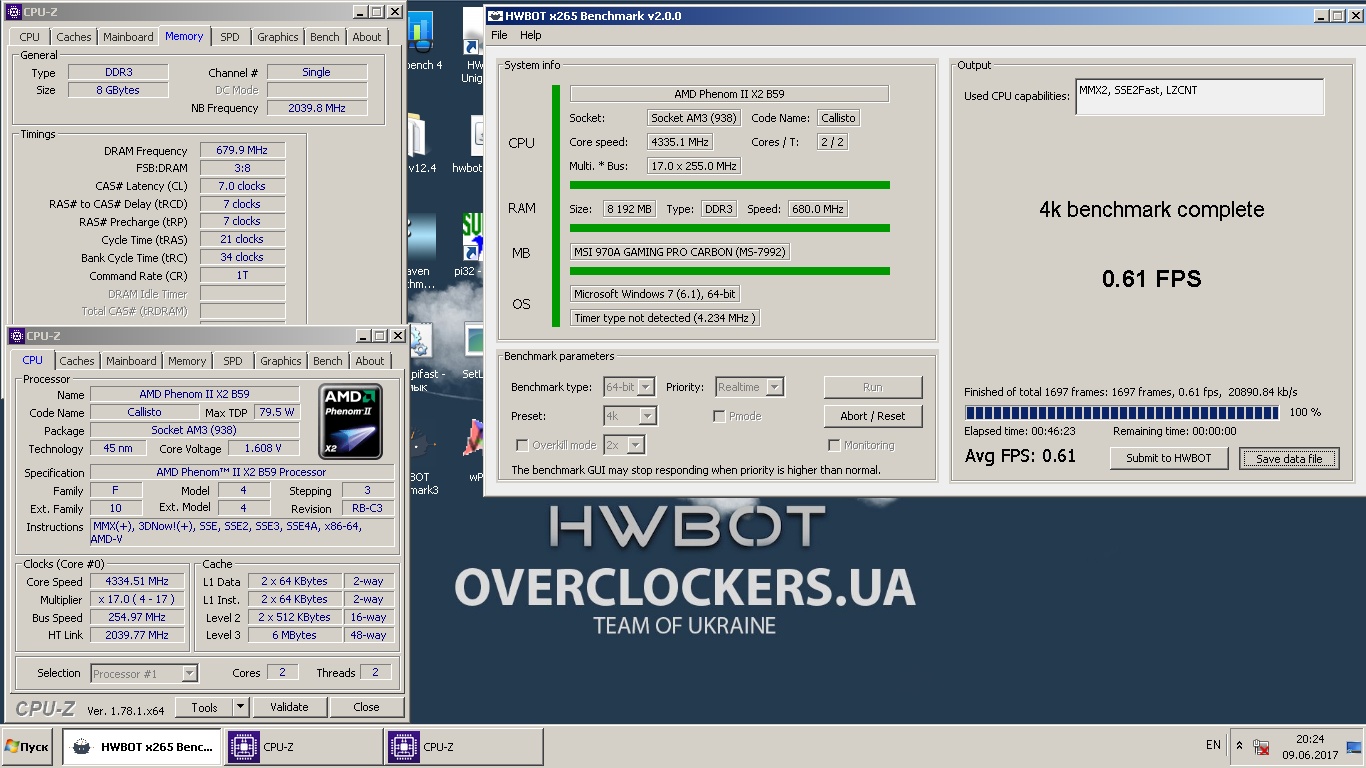Click the Microsoft Windows 7 (6.1), 64-bit field
Viewport: 1366px width, 768px height.
click(x=655, y=294)
